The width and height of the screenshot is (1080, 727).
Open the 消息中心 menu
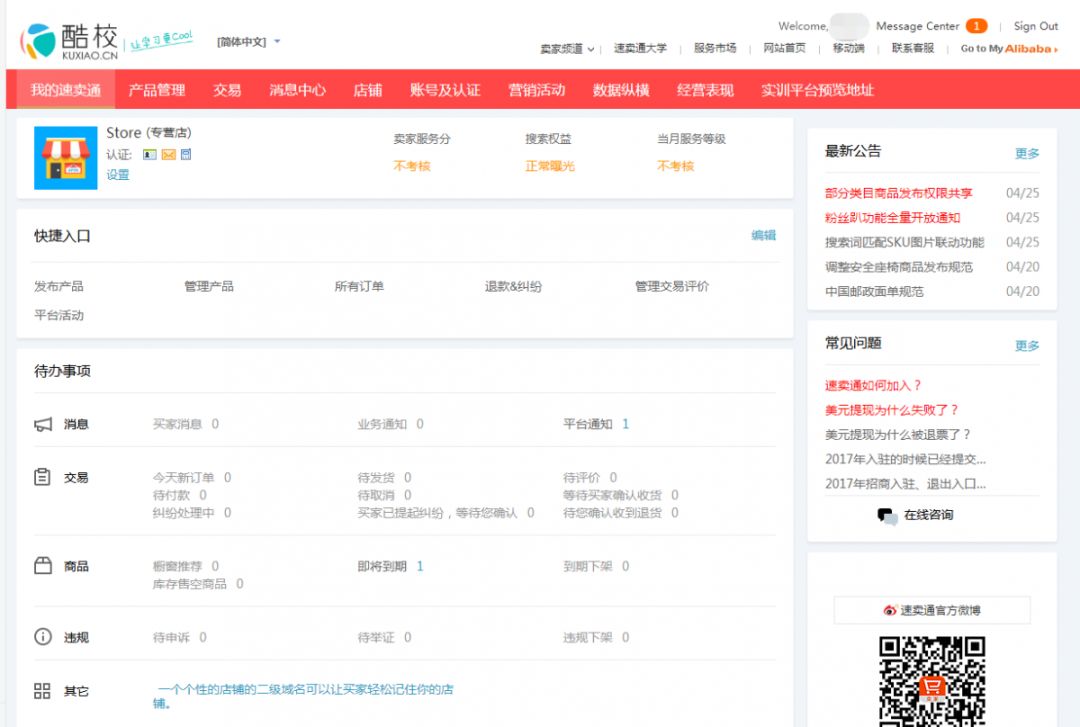[297, 90]
